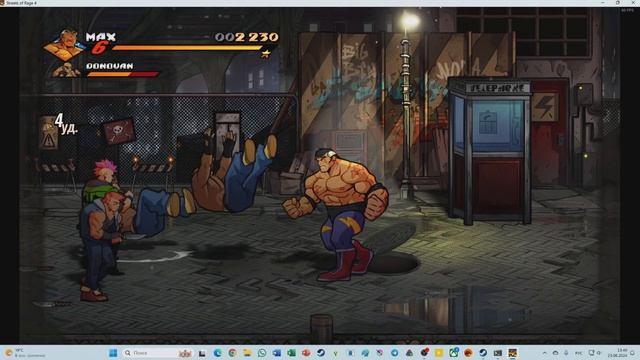This screenshot has height=360, width=640.
Task: Click the skull and crossbones sign
Action: [x=118, y=131]
